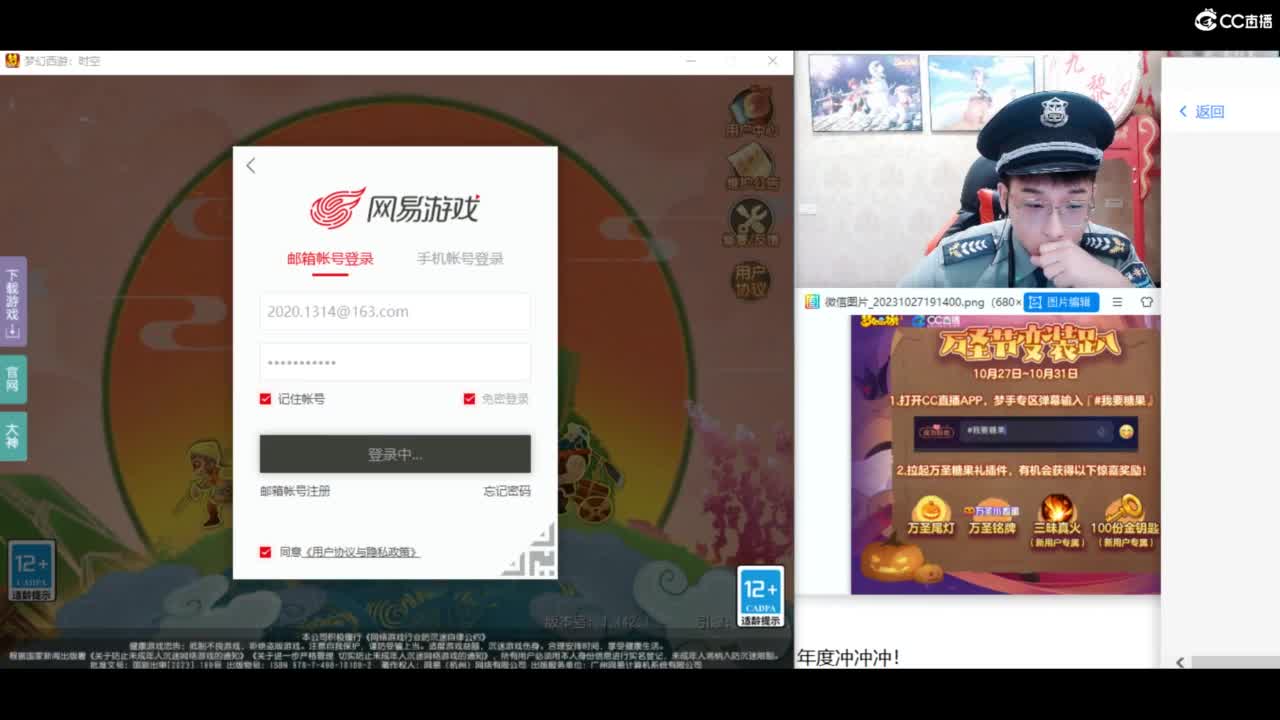Switch to 手机帐号登录 tab
Screen dimensions: 1280x720
tap(460, 259)
